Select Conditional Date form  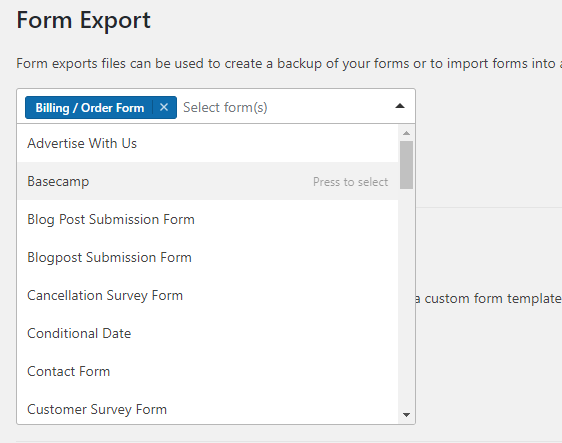[x=208, y=333]
